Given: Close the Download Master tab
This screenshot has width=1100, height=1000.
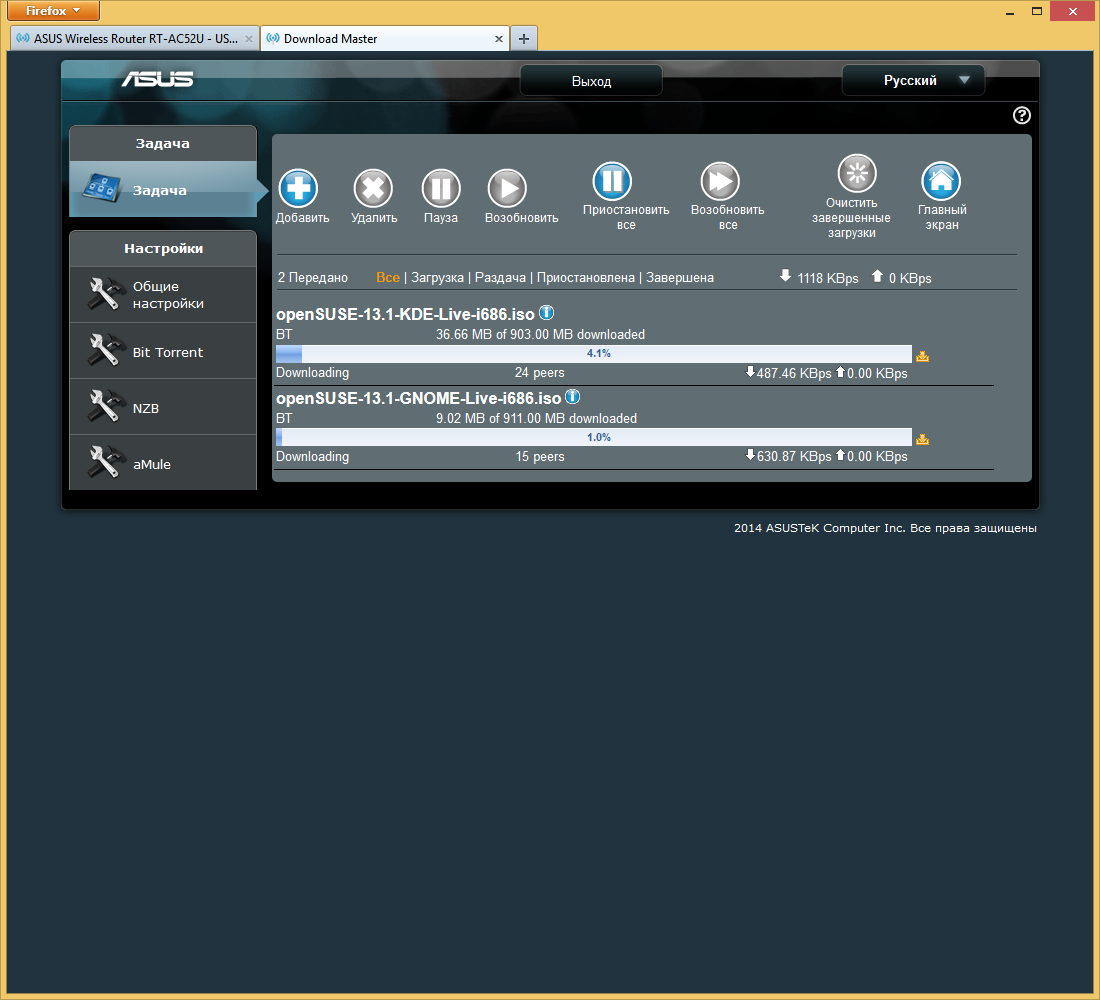Looking at the screenshot, I should [x=498, y=39].
